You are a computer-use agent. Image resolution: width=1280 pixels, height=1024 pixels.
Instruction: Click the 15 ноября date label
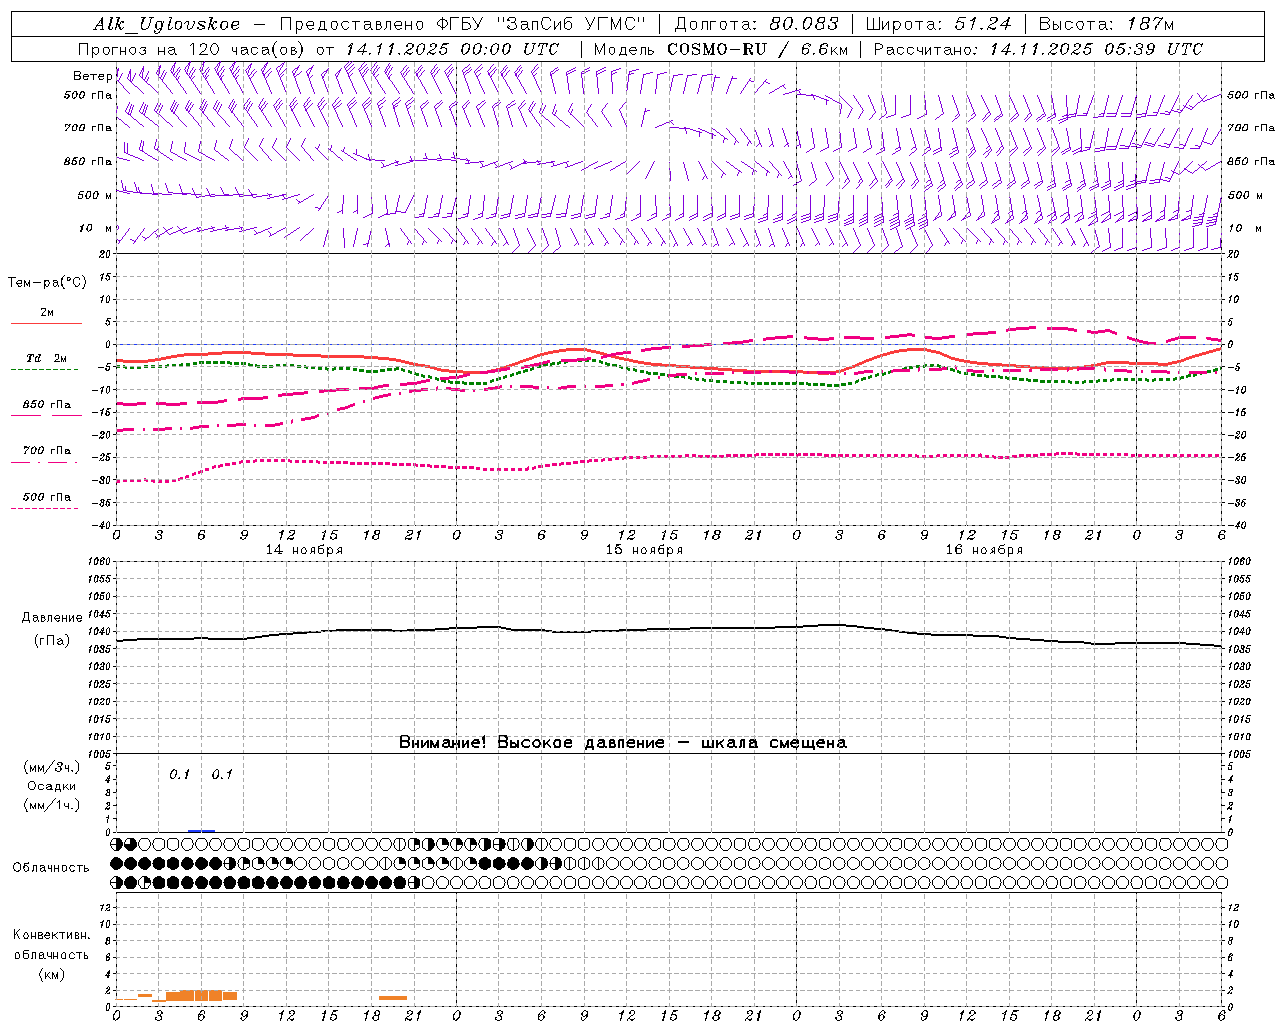tap(644, 550)
